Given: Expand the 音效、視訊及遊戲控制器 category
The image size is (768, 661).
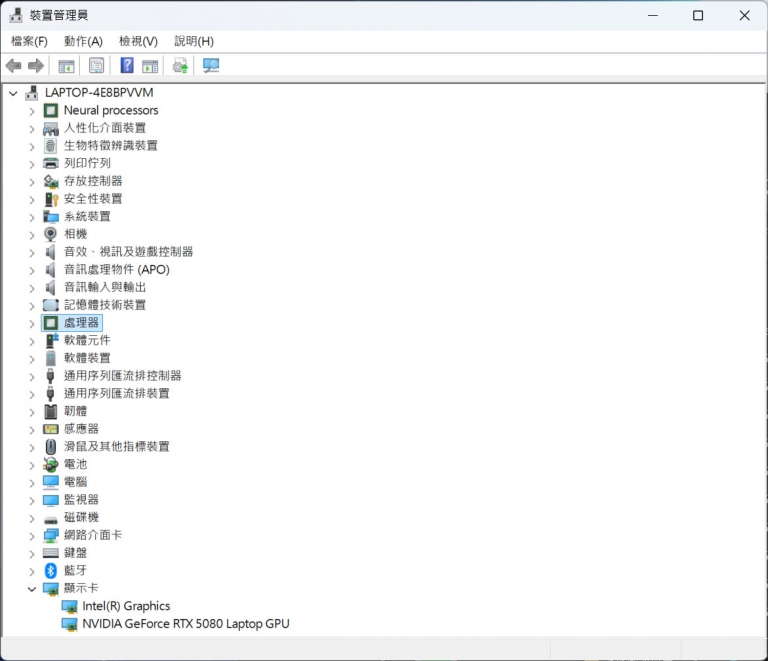Looking at the screenshot, I should pyautogui.click(x=32, y=253).
